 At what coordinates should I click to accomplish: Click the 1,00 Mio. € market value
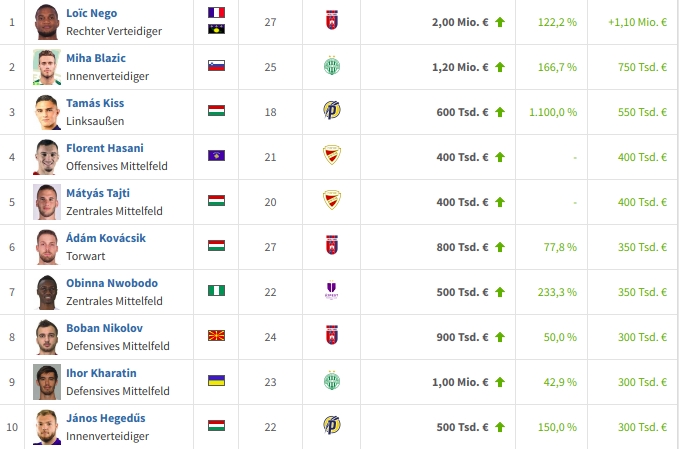click(x=460, y=382)
